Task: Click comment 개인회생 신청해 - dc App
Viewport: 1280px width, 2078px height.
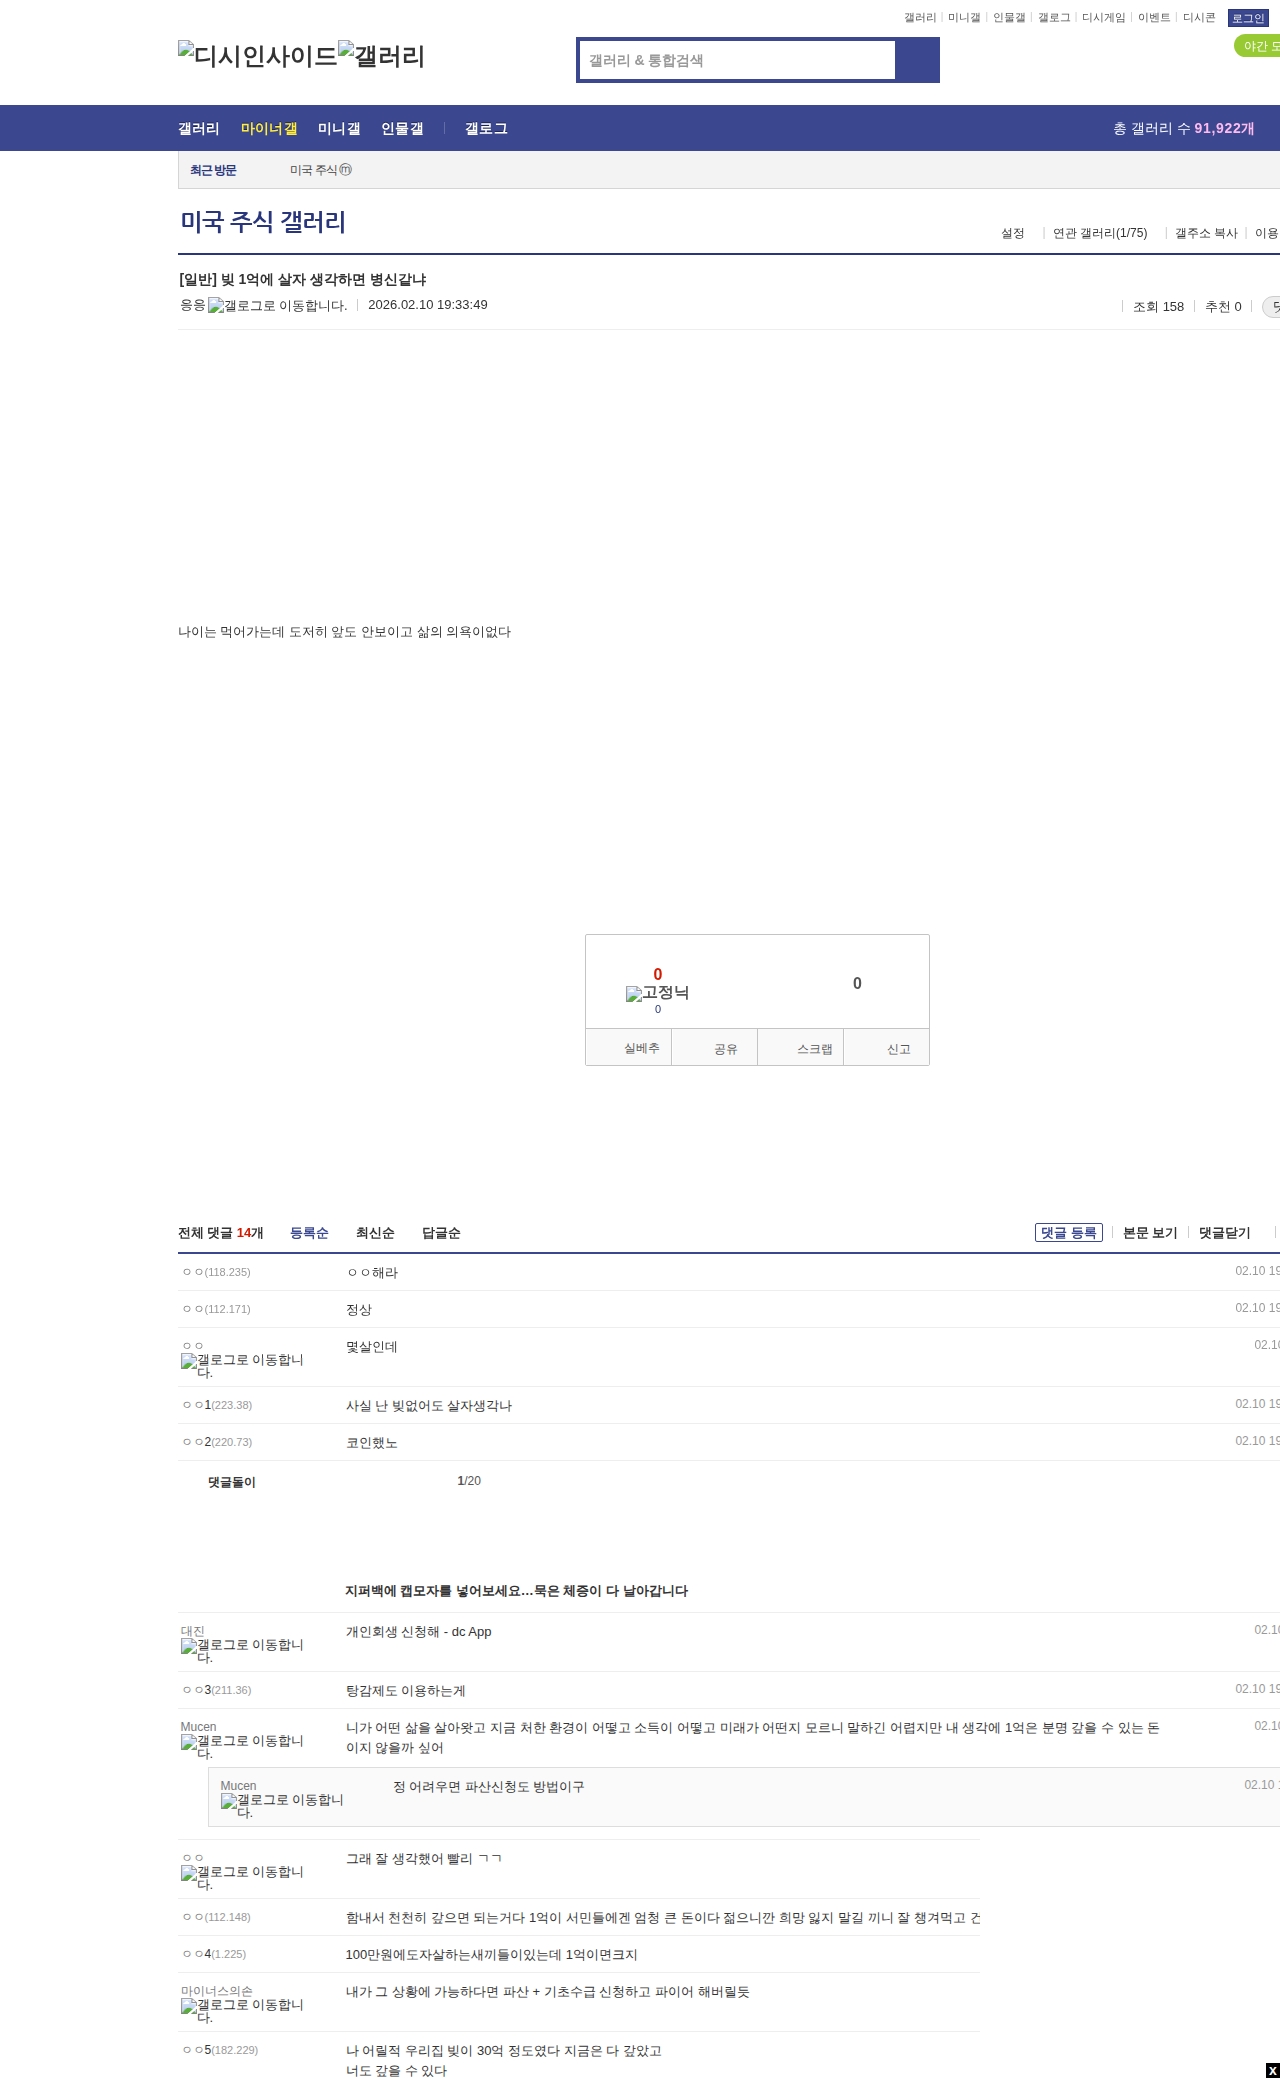Action: 419,1632
